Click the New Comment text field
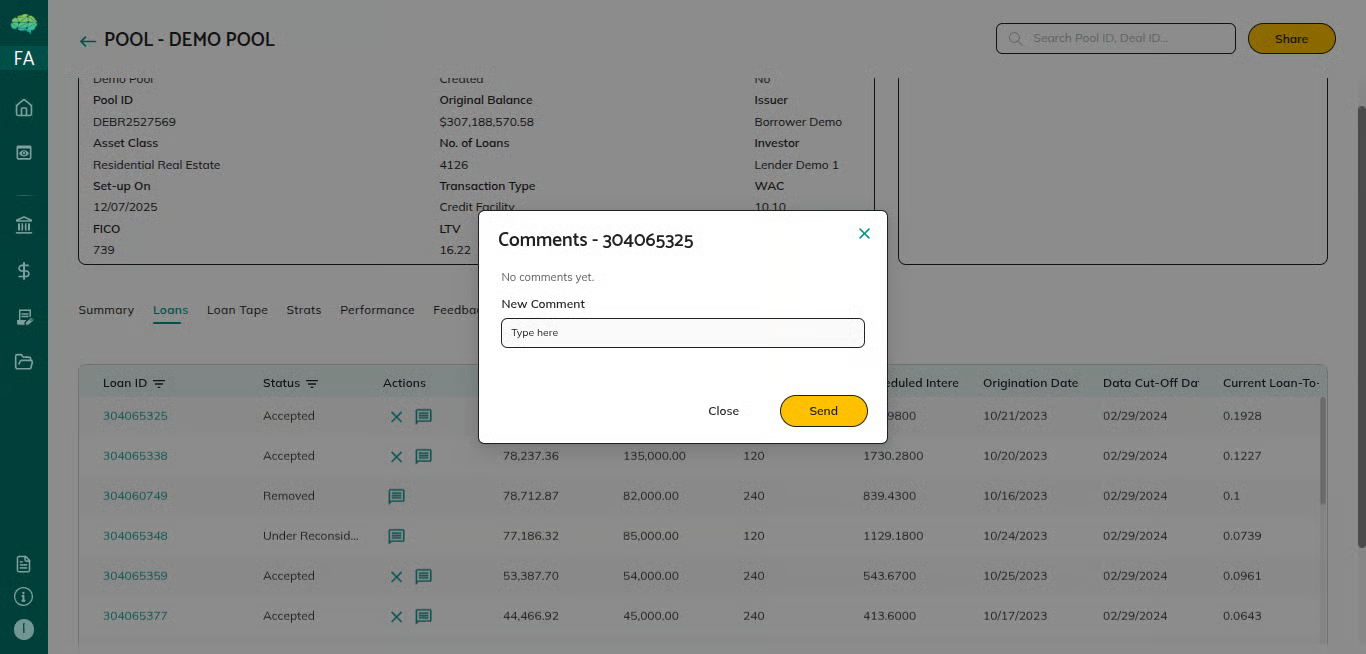1366x654 pixels. tap(682, 333)
